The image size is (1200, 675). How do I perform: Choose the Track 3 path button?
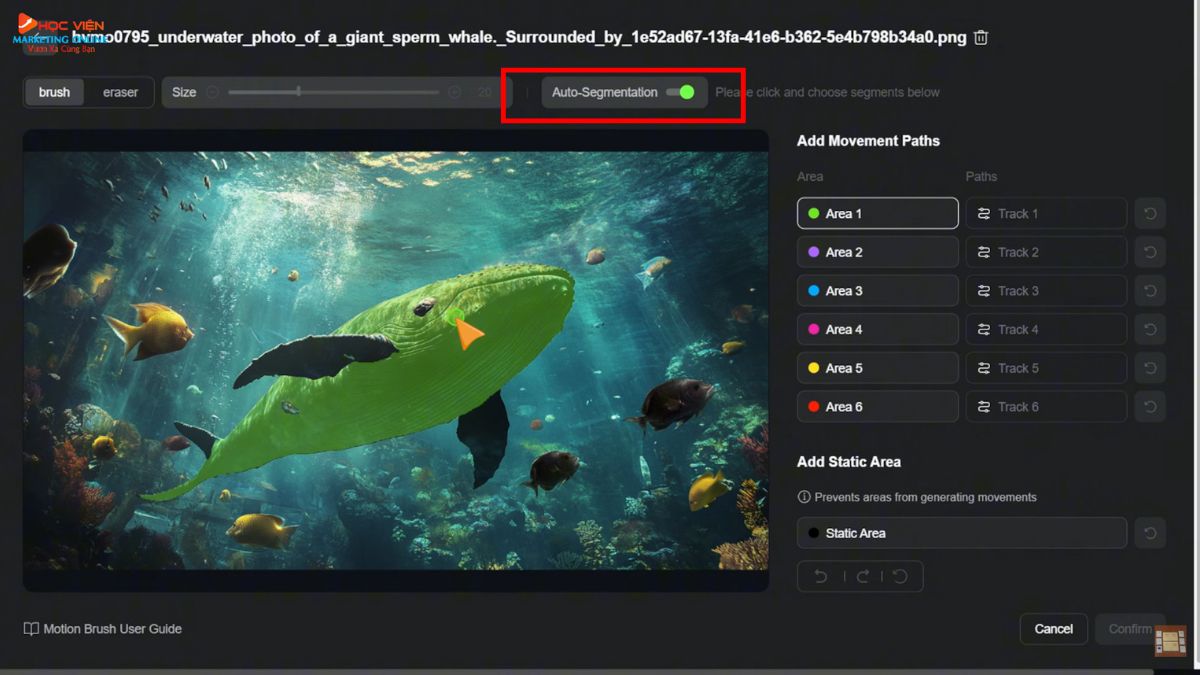(x=1046, y=291)
